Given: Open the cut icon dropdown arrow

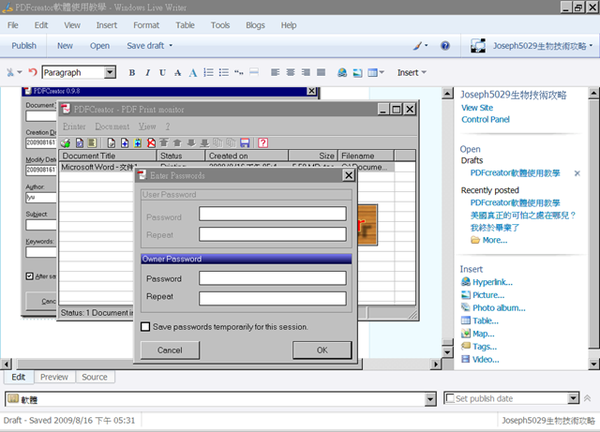Looking at the screenshot, I should click(20, 72).
